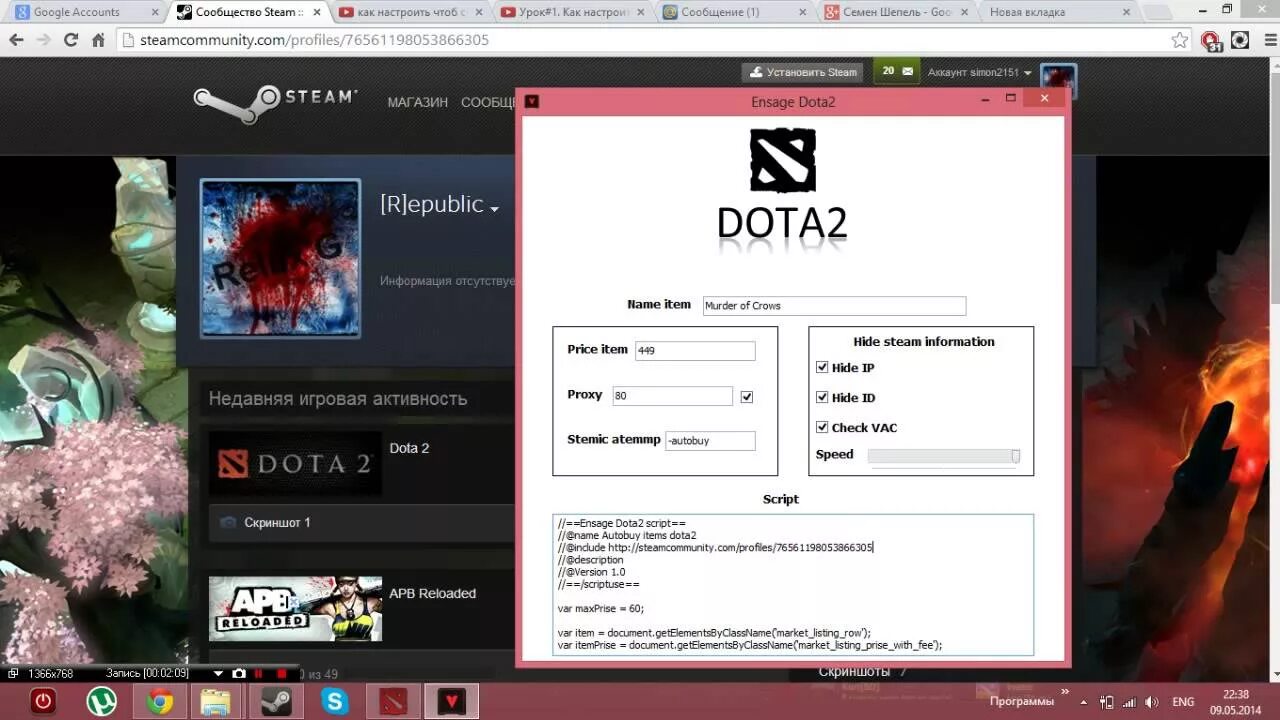This screenshot has width=1280, height=720.
Task: Click the red power icon in taskbar
Action: (43, 701)
